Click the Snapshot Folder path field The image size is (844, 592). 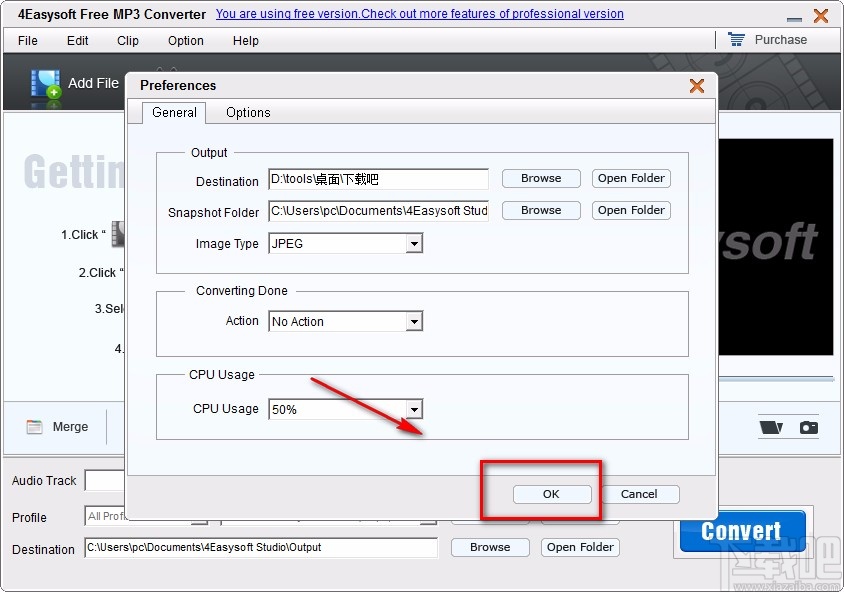pyautogui.click(x=378, y=211)
